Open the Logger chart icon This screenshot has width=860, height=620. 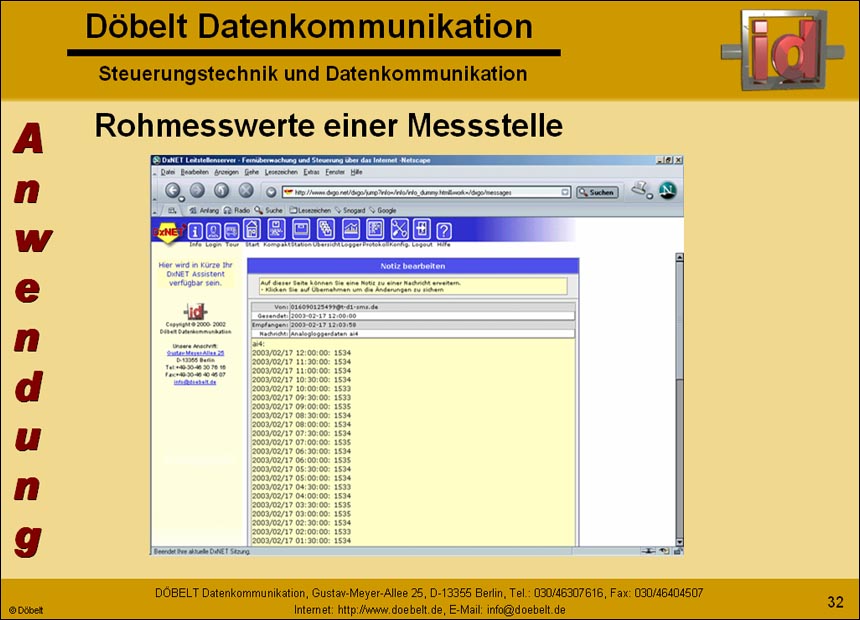click(351, 229)
